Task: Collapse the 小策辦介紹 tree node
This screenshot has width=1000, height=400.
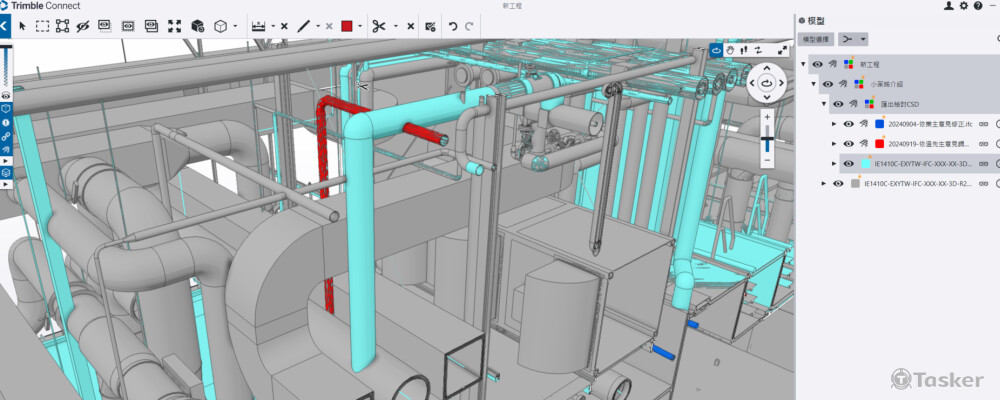Action: coord(814,84)
